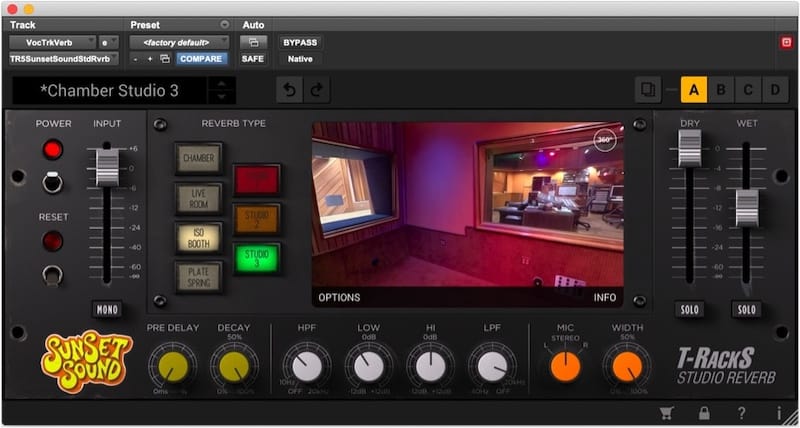
Task: Click the preset copy settings icon beside plus
Action: click(165, 59)
